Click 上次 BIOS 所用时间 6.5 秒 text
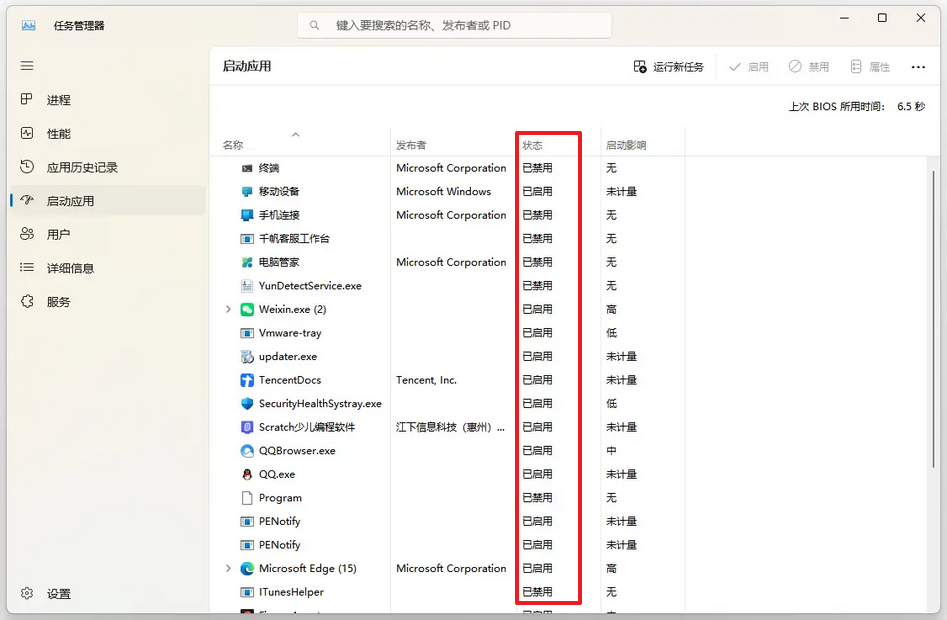The width and height of the screenshot is (947, 620). tap(856, 106)
